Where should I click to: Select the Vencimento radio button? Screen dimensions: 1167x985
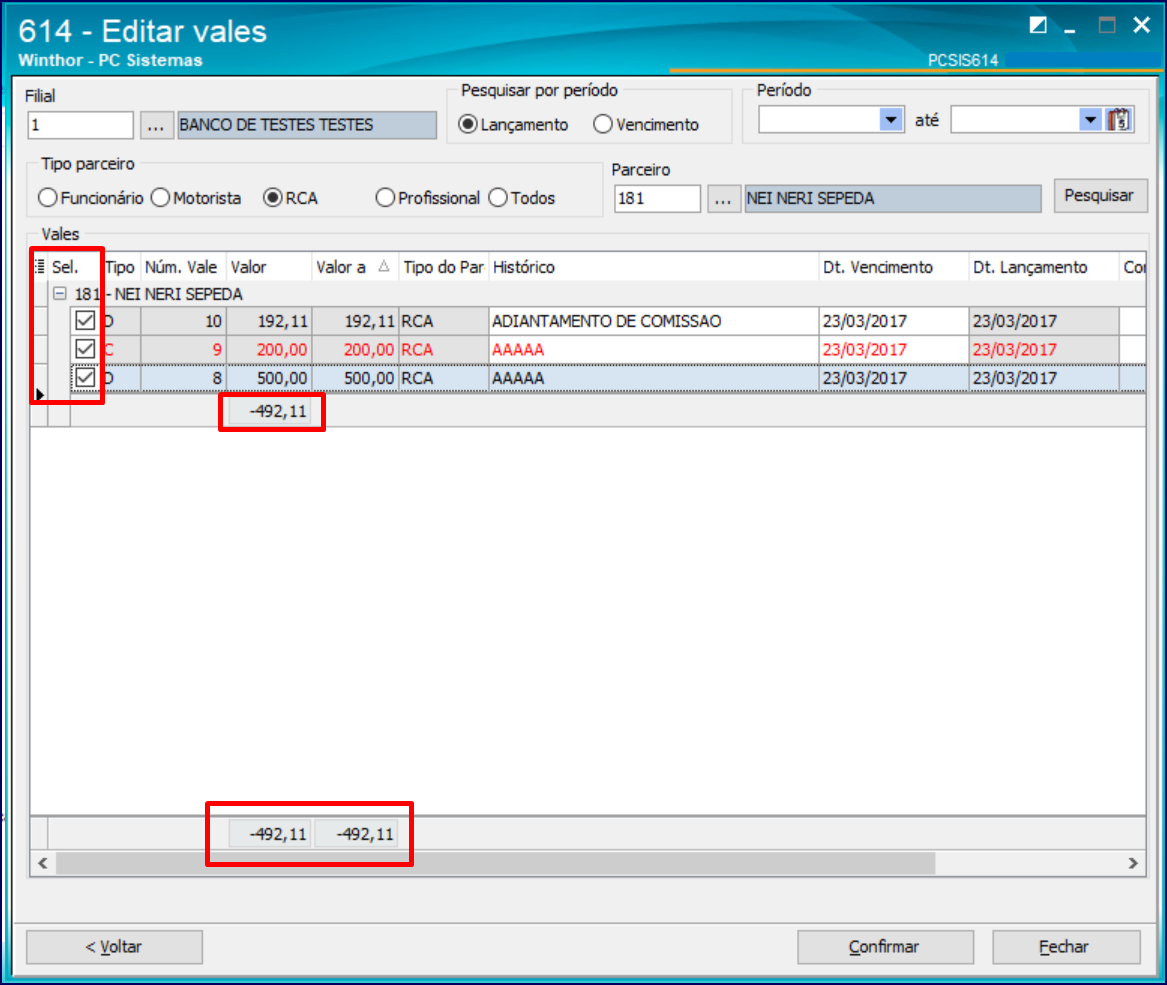(603, 124)
